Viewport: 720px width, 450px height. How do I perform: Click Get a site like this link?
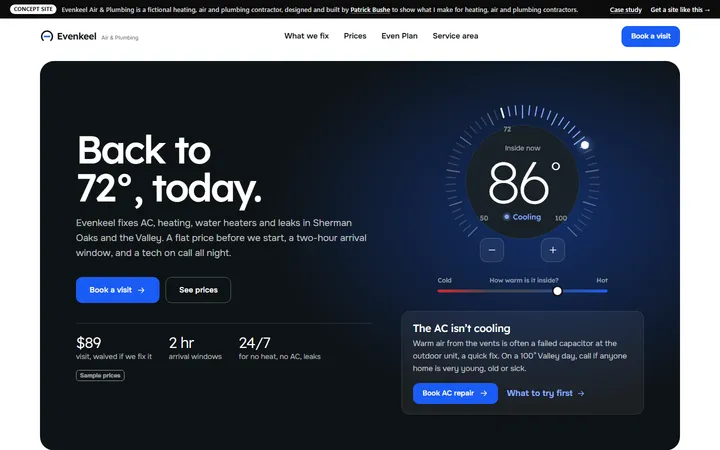(x=680, y=10)
